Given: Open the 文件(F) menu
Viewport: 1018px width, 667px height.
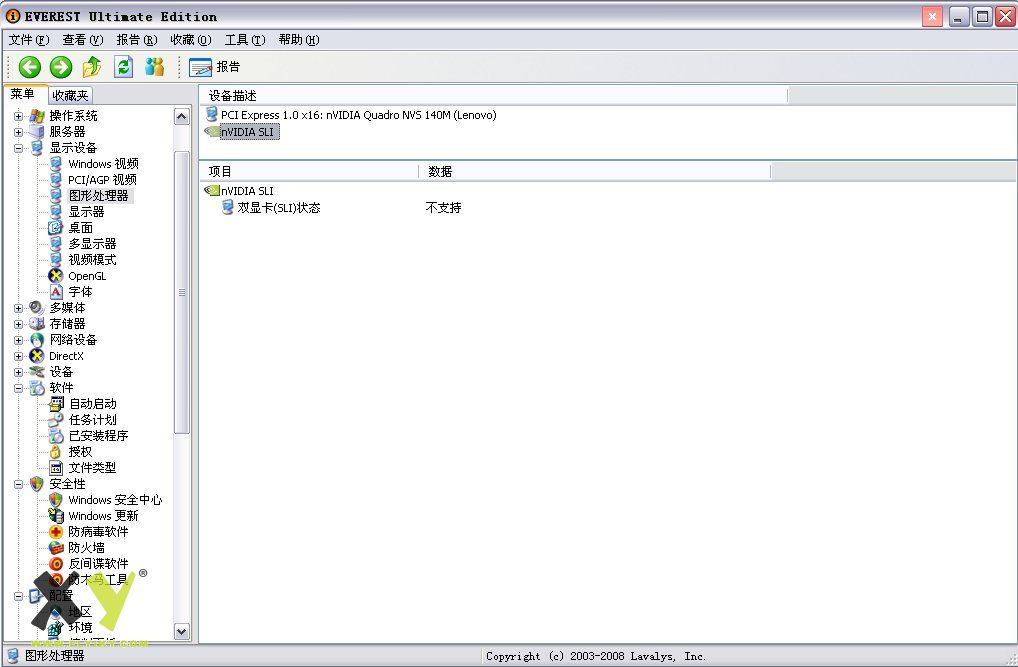Looking at the screenshot, I should pos(29,40).
